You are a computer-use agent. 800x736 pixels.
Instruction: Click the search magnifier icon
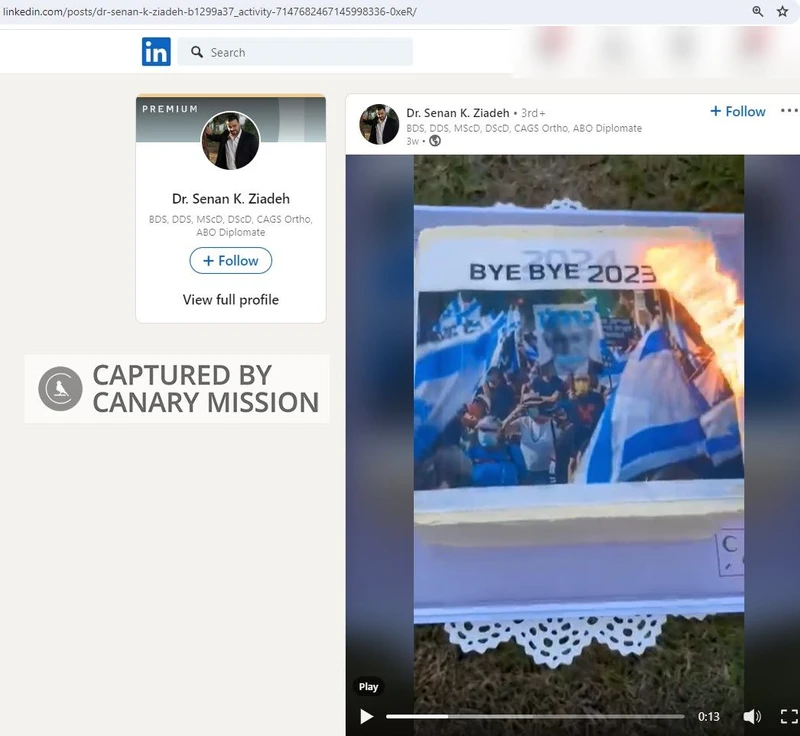click(x=196, y=51)
